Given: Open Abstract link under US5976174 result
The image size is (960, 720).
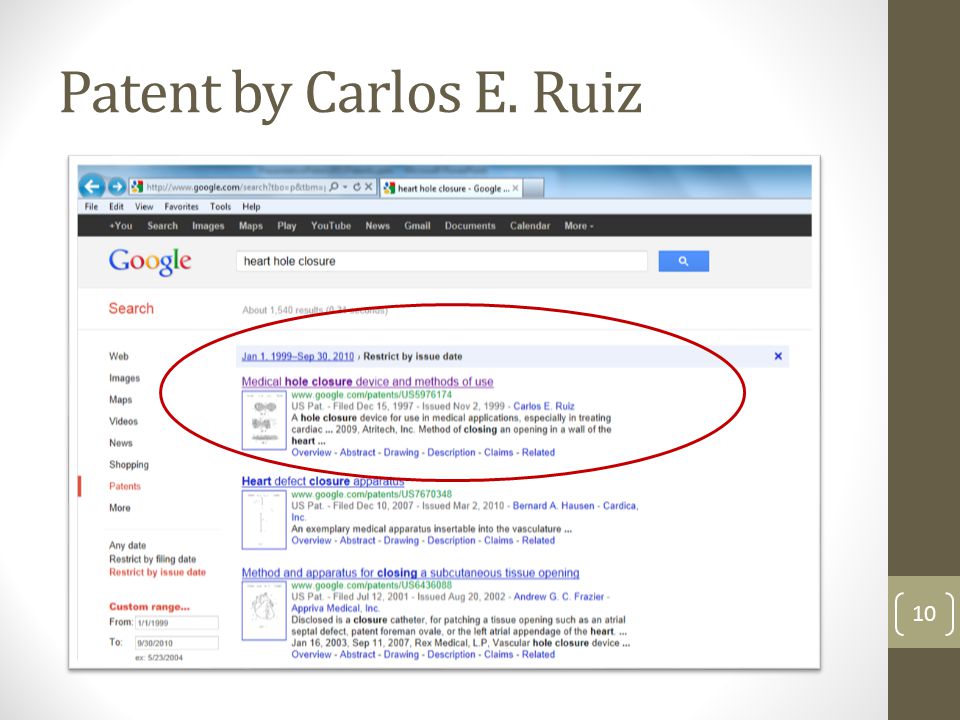Looking at the screenshot, I should (358, 452).
